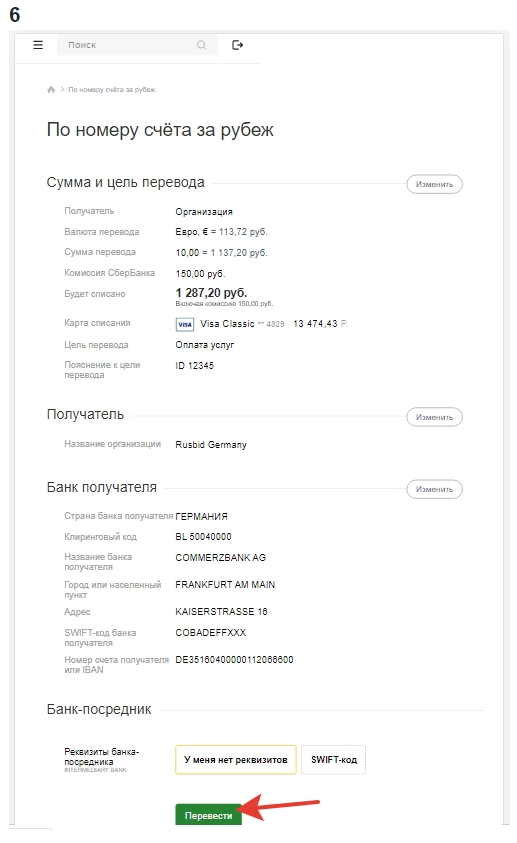Click the page heading По номеру счёта за рубеж

[x=160, y=130]
